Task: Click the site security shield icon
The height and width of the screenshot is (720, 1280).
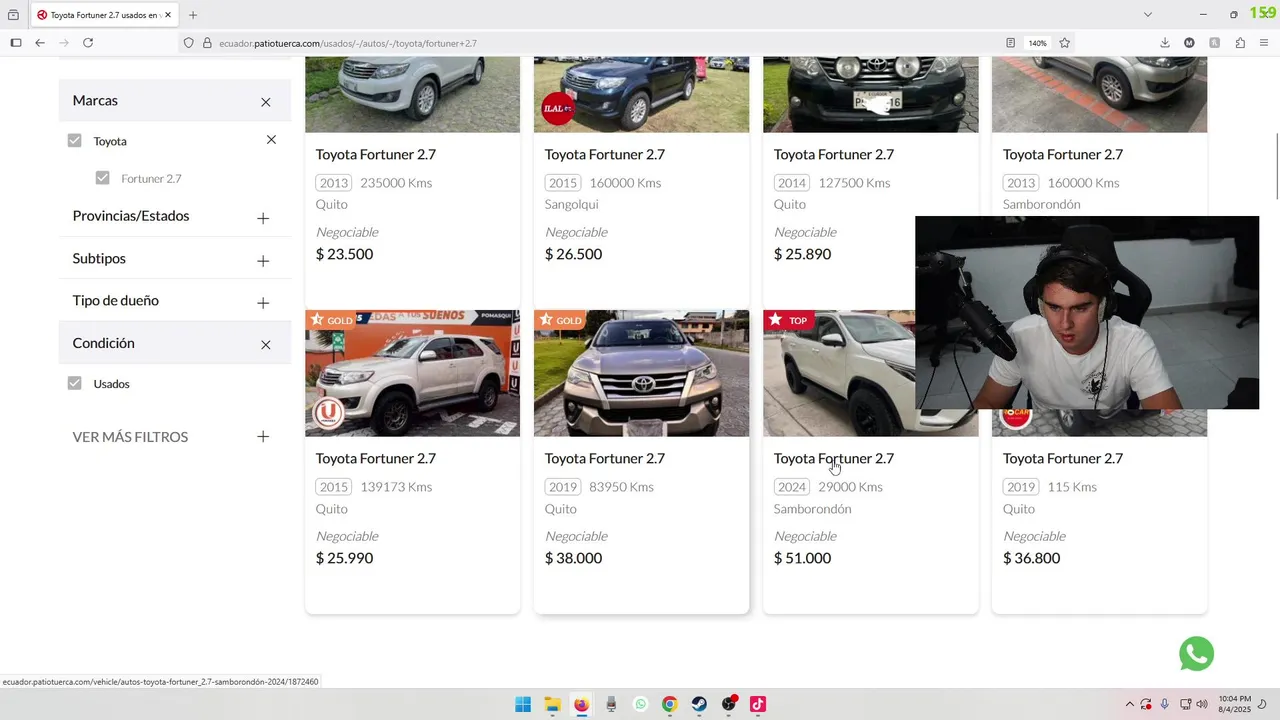Action: (x=188, y=43)
